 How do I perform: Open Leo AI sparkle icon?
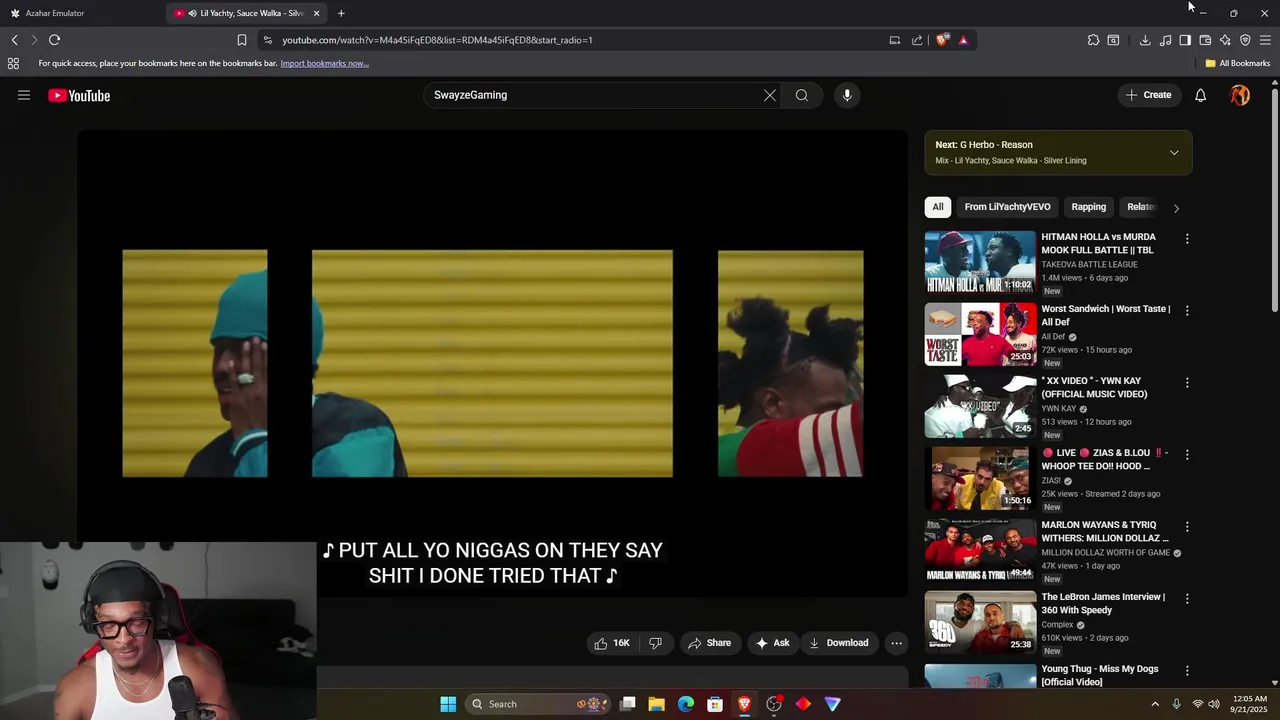[x=1225, y=40]
